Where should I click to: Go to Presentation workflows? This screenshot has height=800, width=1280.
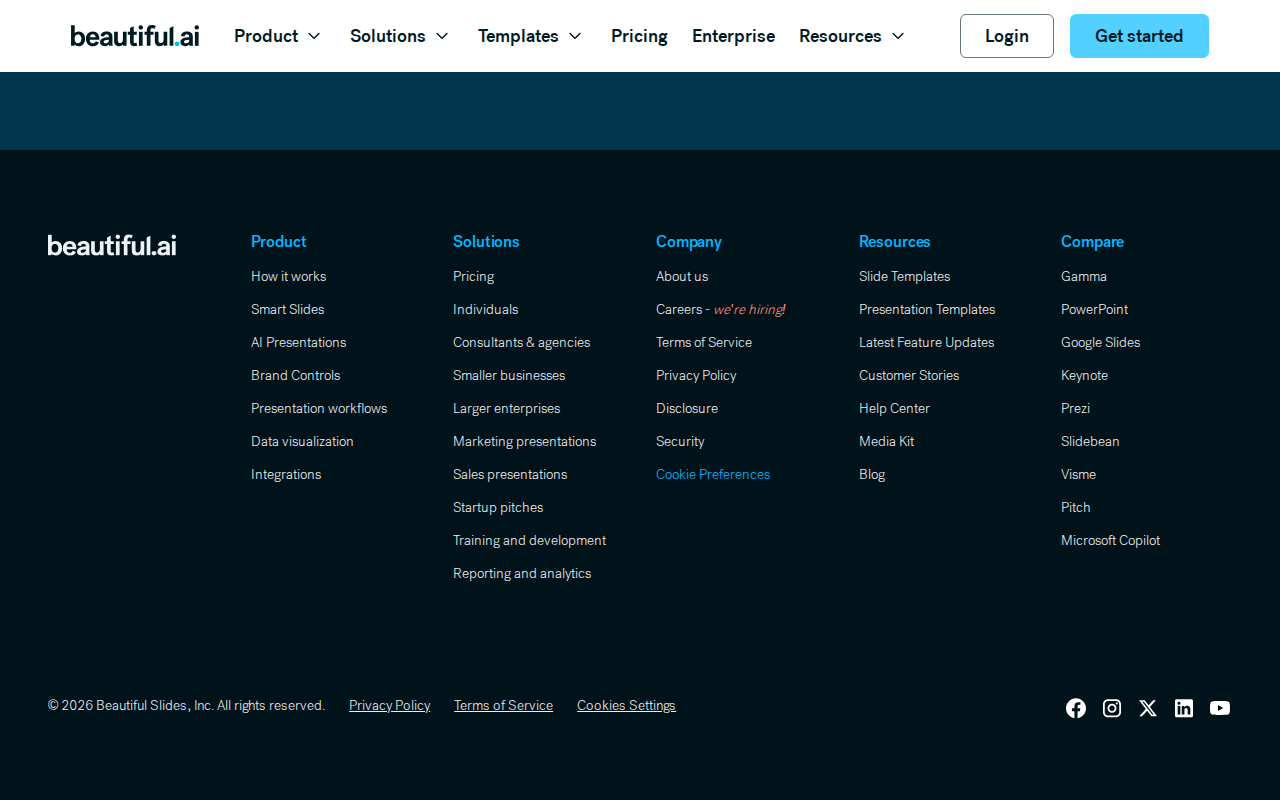319,408
